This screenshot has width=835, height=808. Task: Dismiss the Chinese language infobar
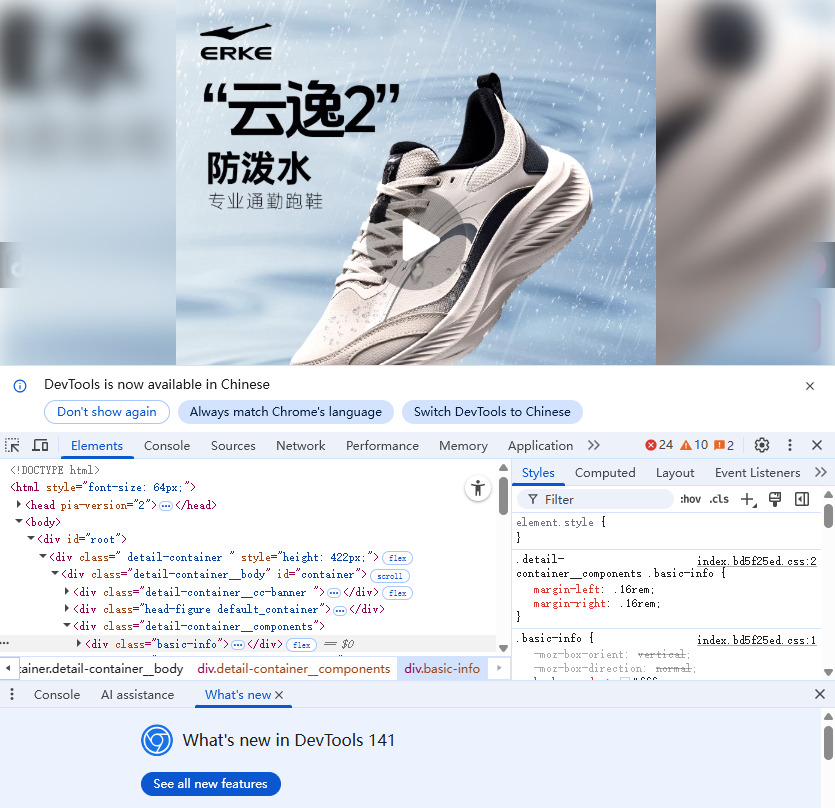pyautogui.click(x=810, y=386)
